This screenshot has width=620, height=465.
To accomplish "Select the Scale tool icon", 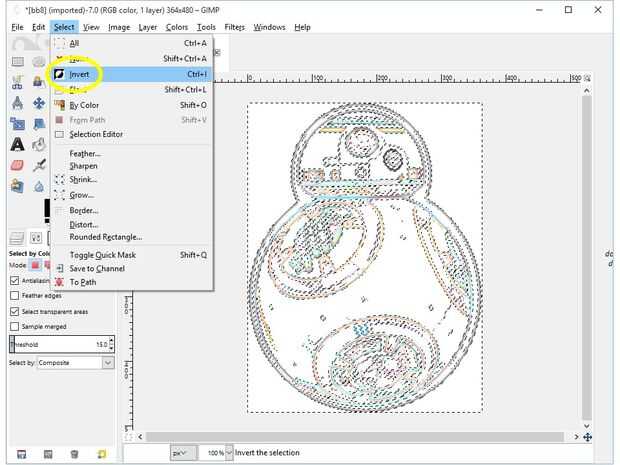I will point(17,124).
